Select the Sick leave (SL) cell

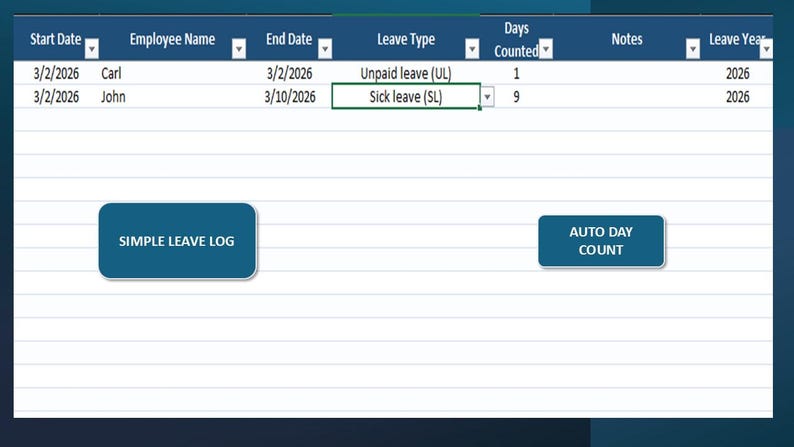pyautogui.click(x=406, y=96)
